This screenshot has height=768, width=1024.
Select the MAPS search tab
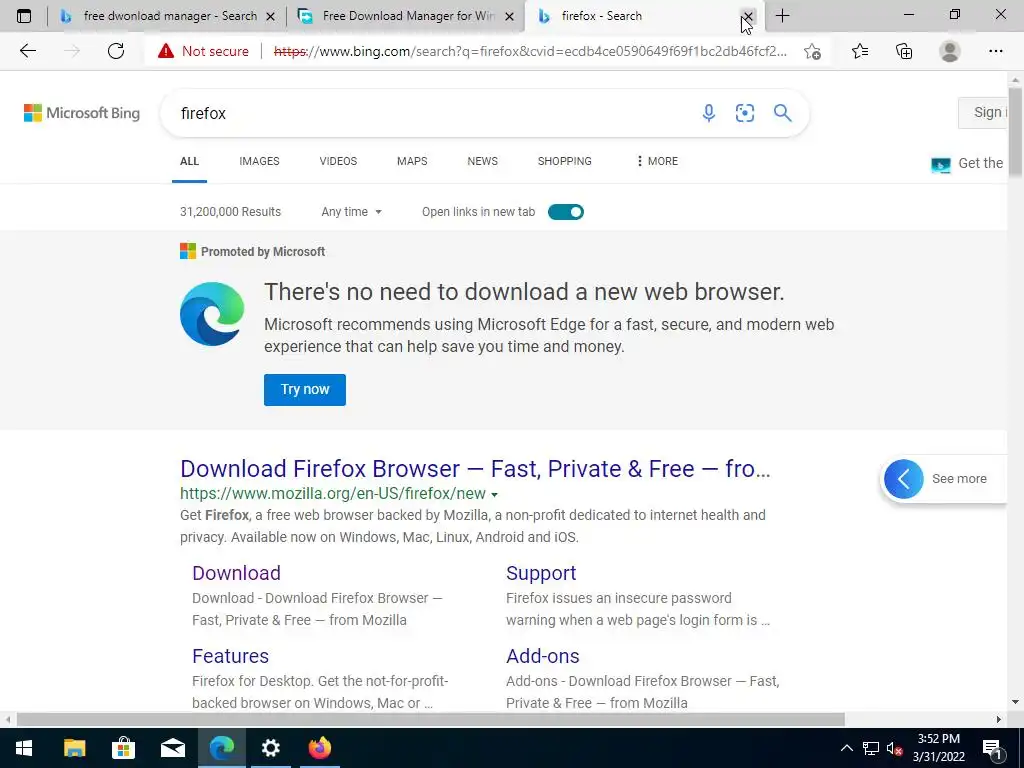point(412,161)
